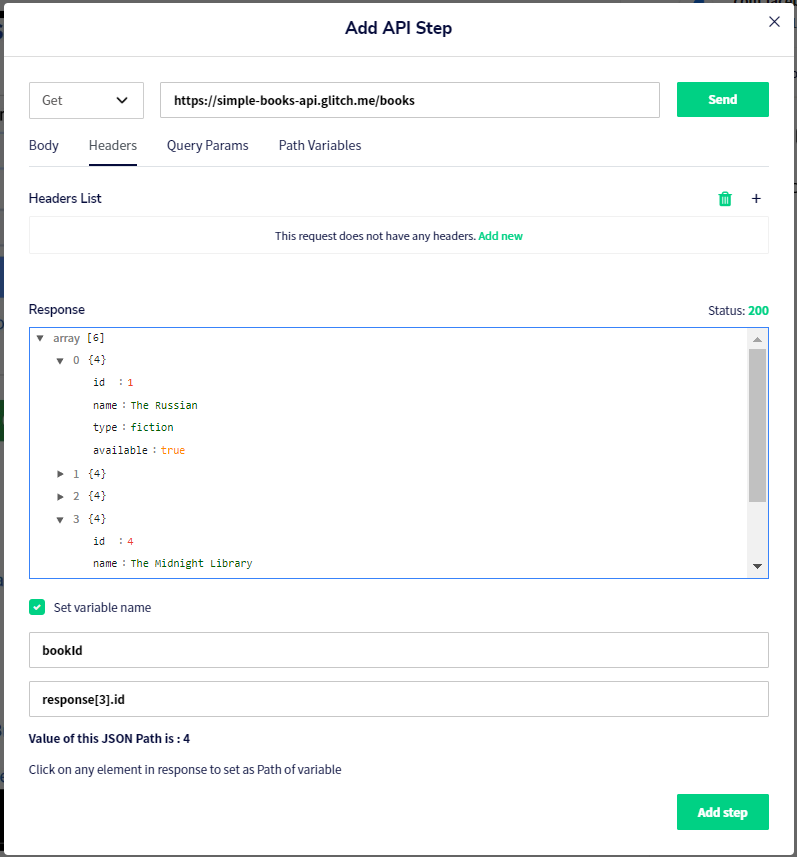Select 'The Russian' name value in response

[x=164, y=406]
